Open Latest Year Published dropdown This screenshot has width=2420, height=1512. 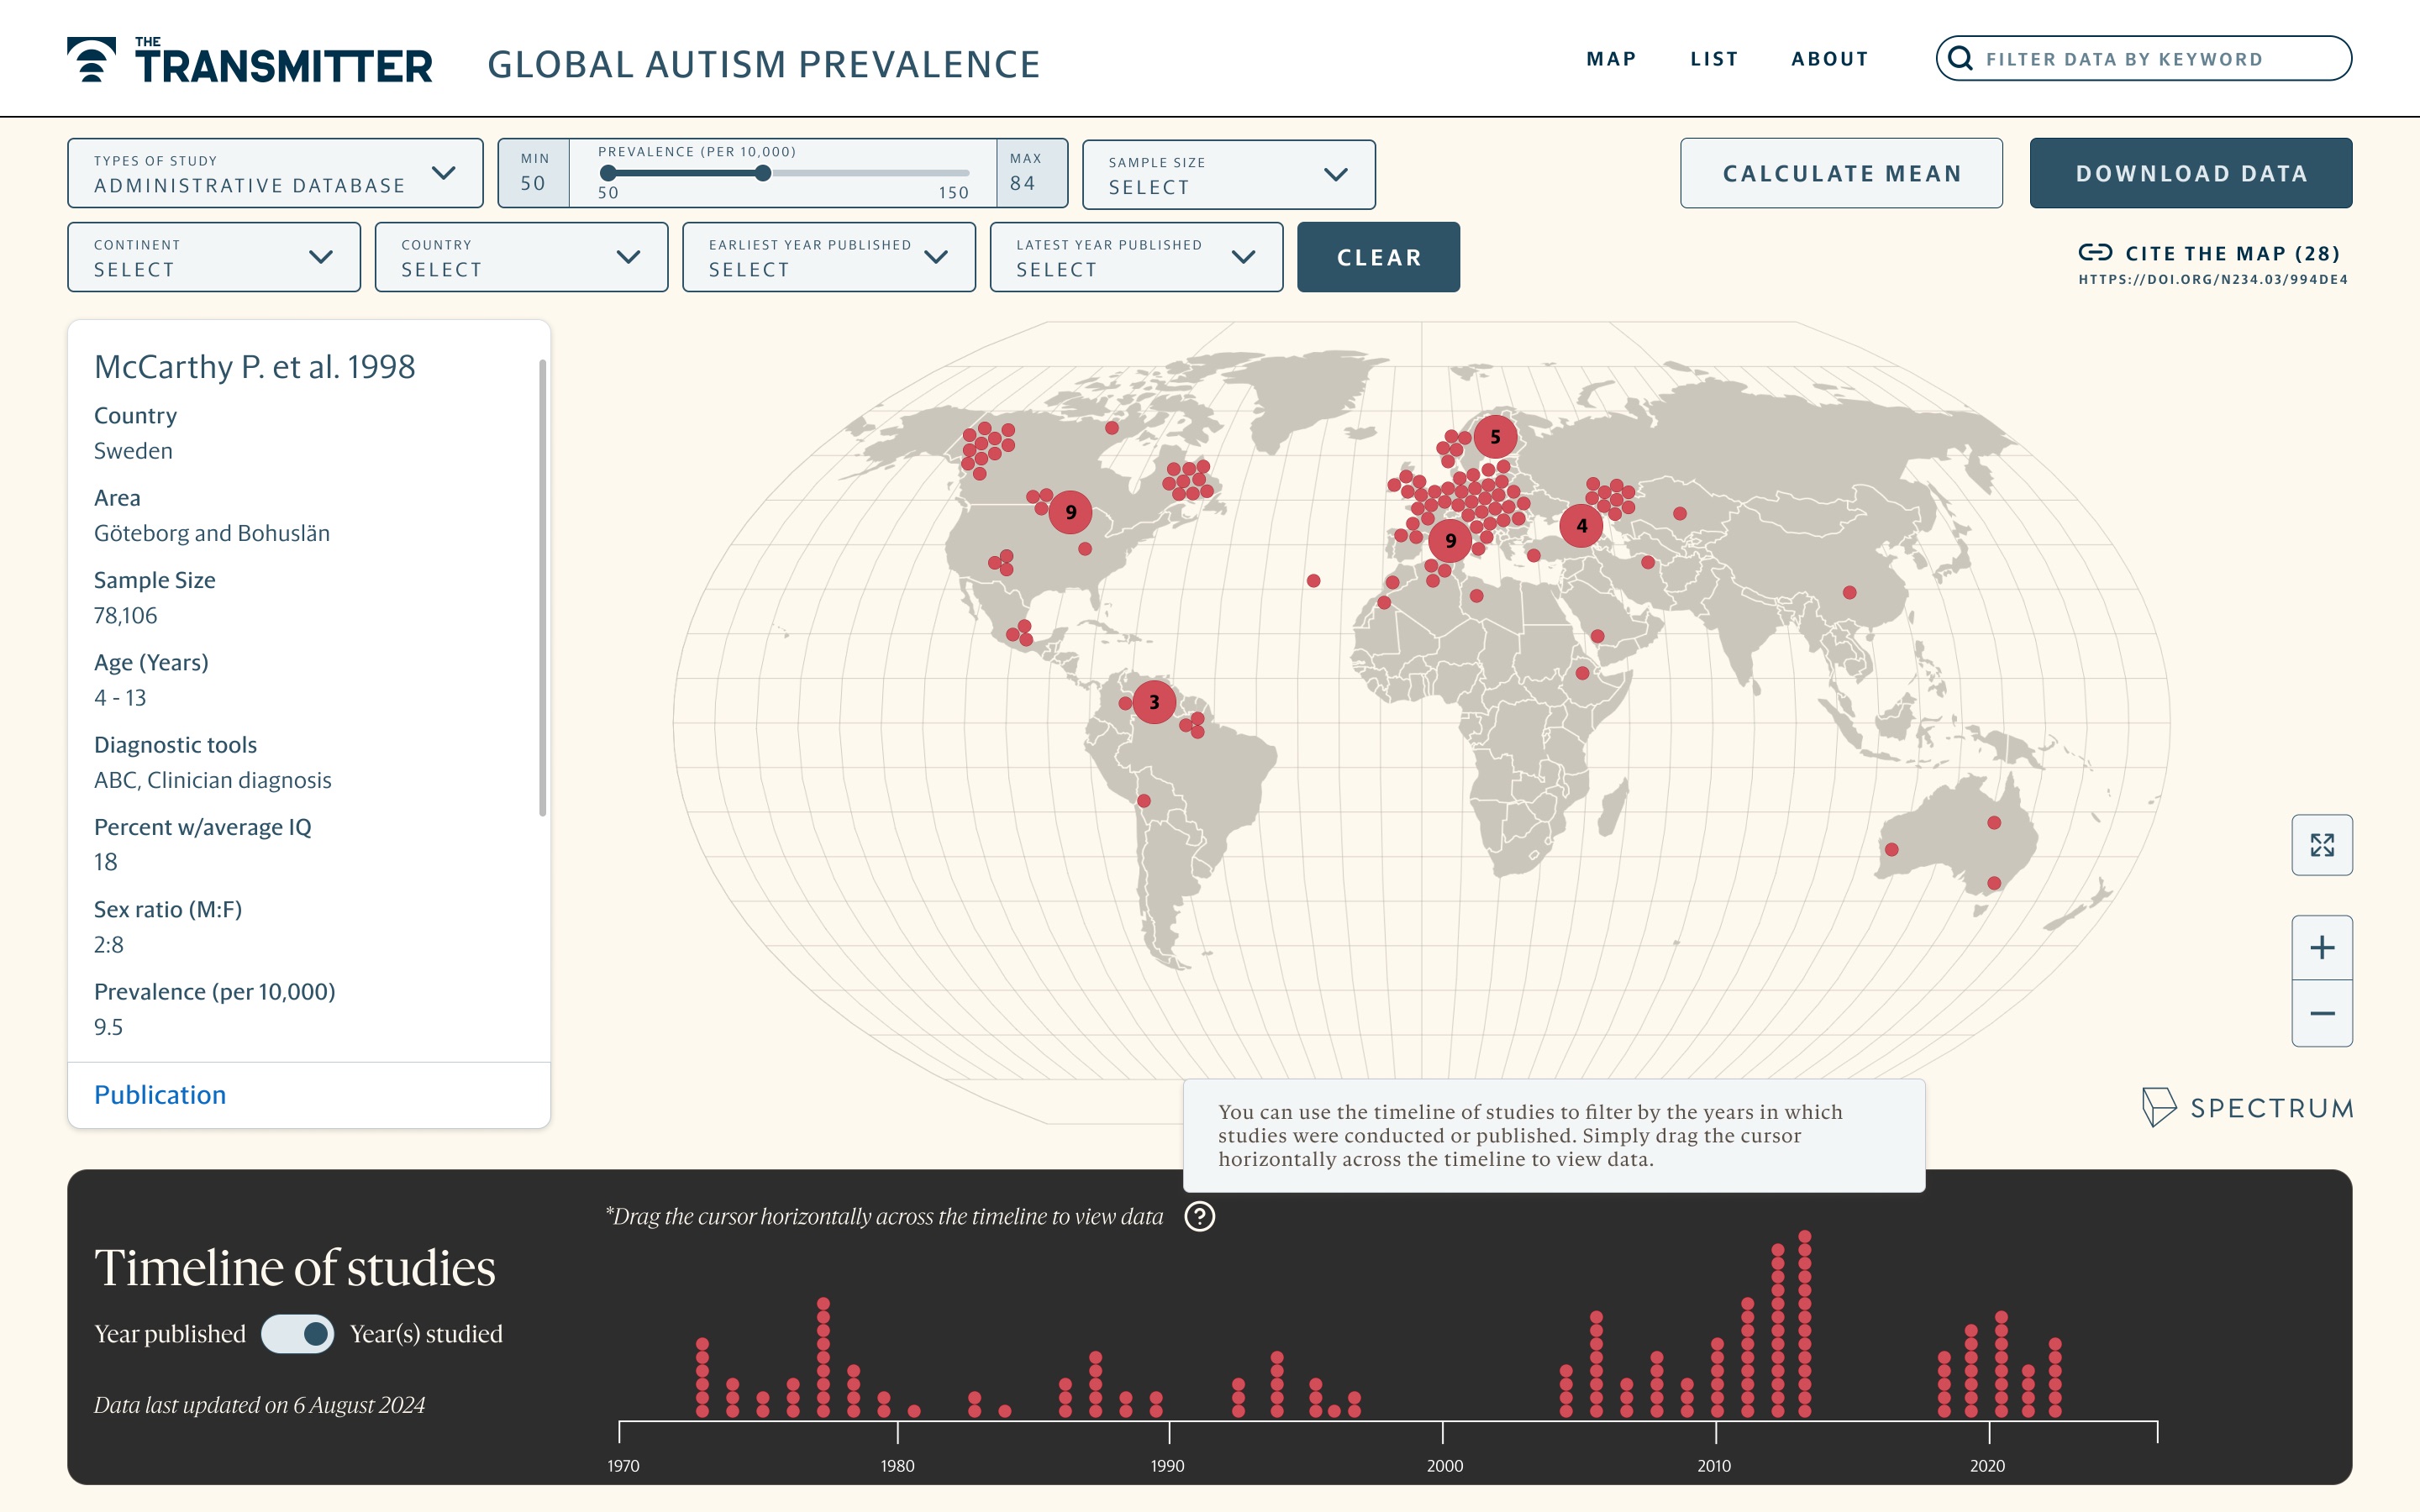click(1136, 257)
